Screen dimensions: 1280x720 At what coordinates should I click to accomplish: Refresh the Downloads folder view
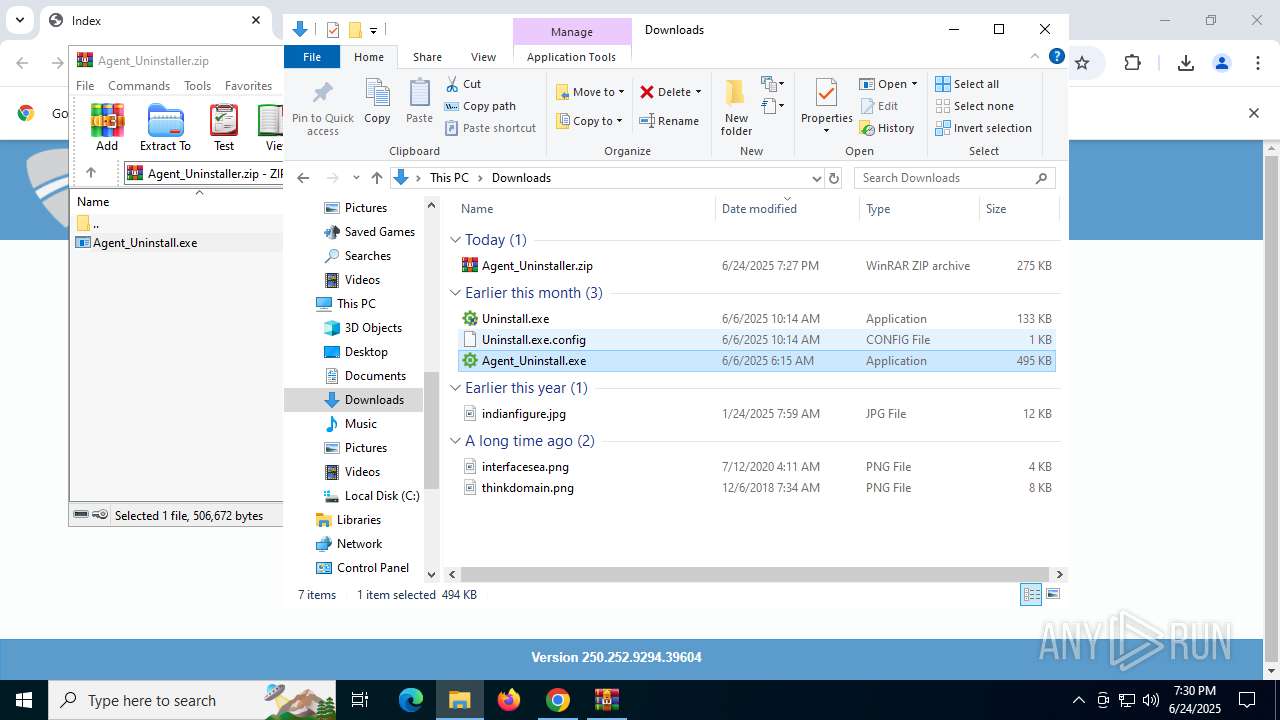click(836, 178)
